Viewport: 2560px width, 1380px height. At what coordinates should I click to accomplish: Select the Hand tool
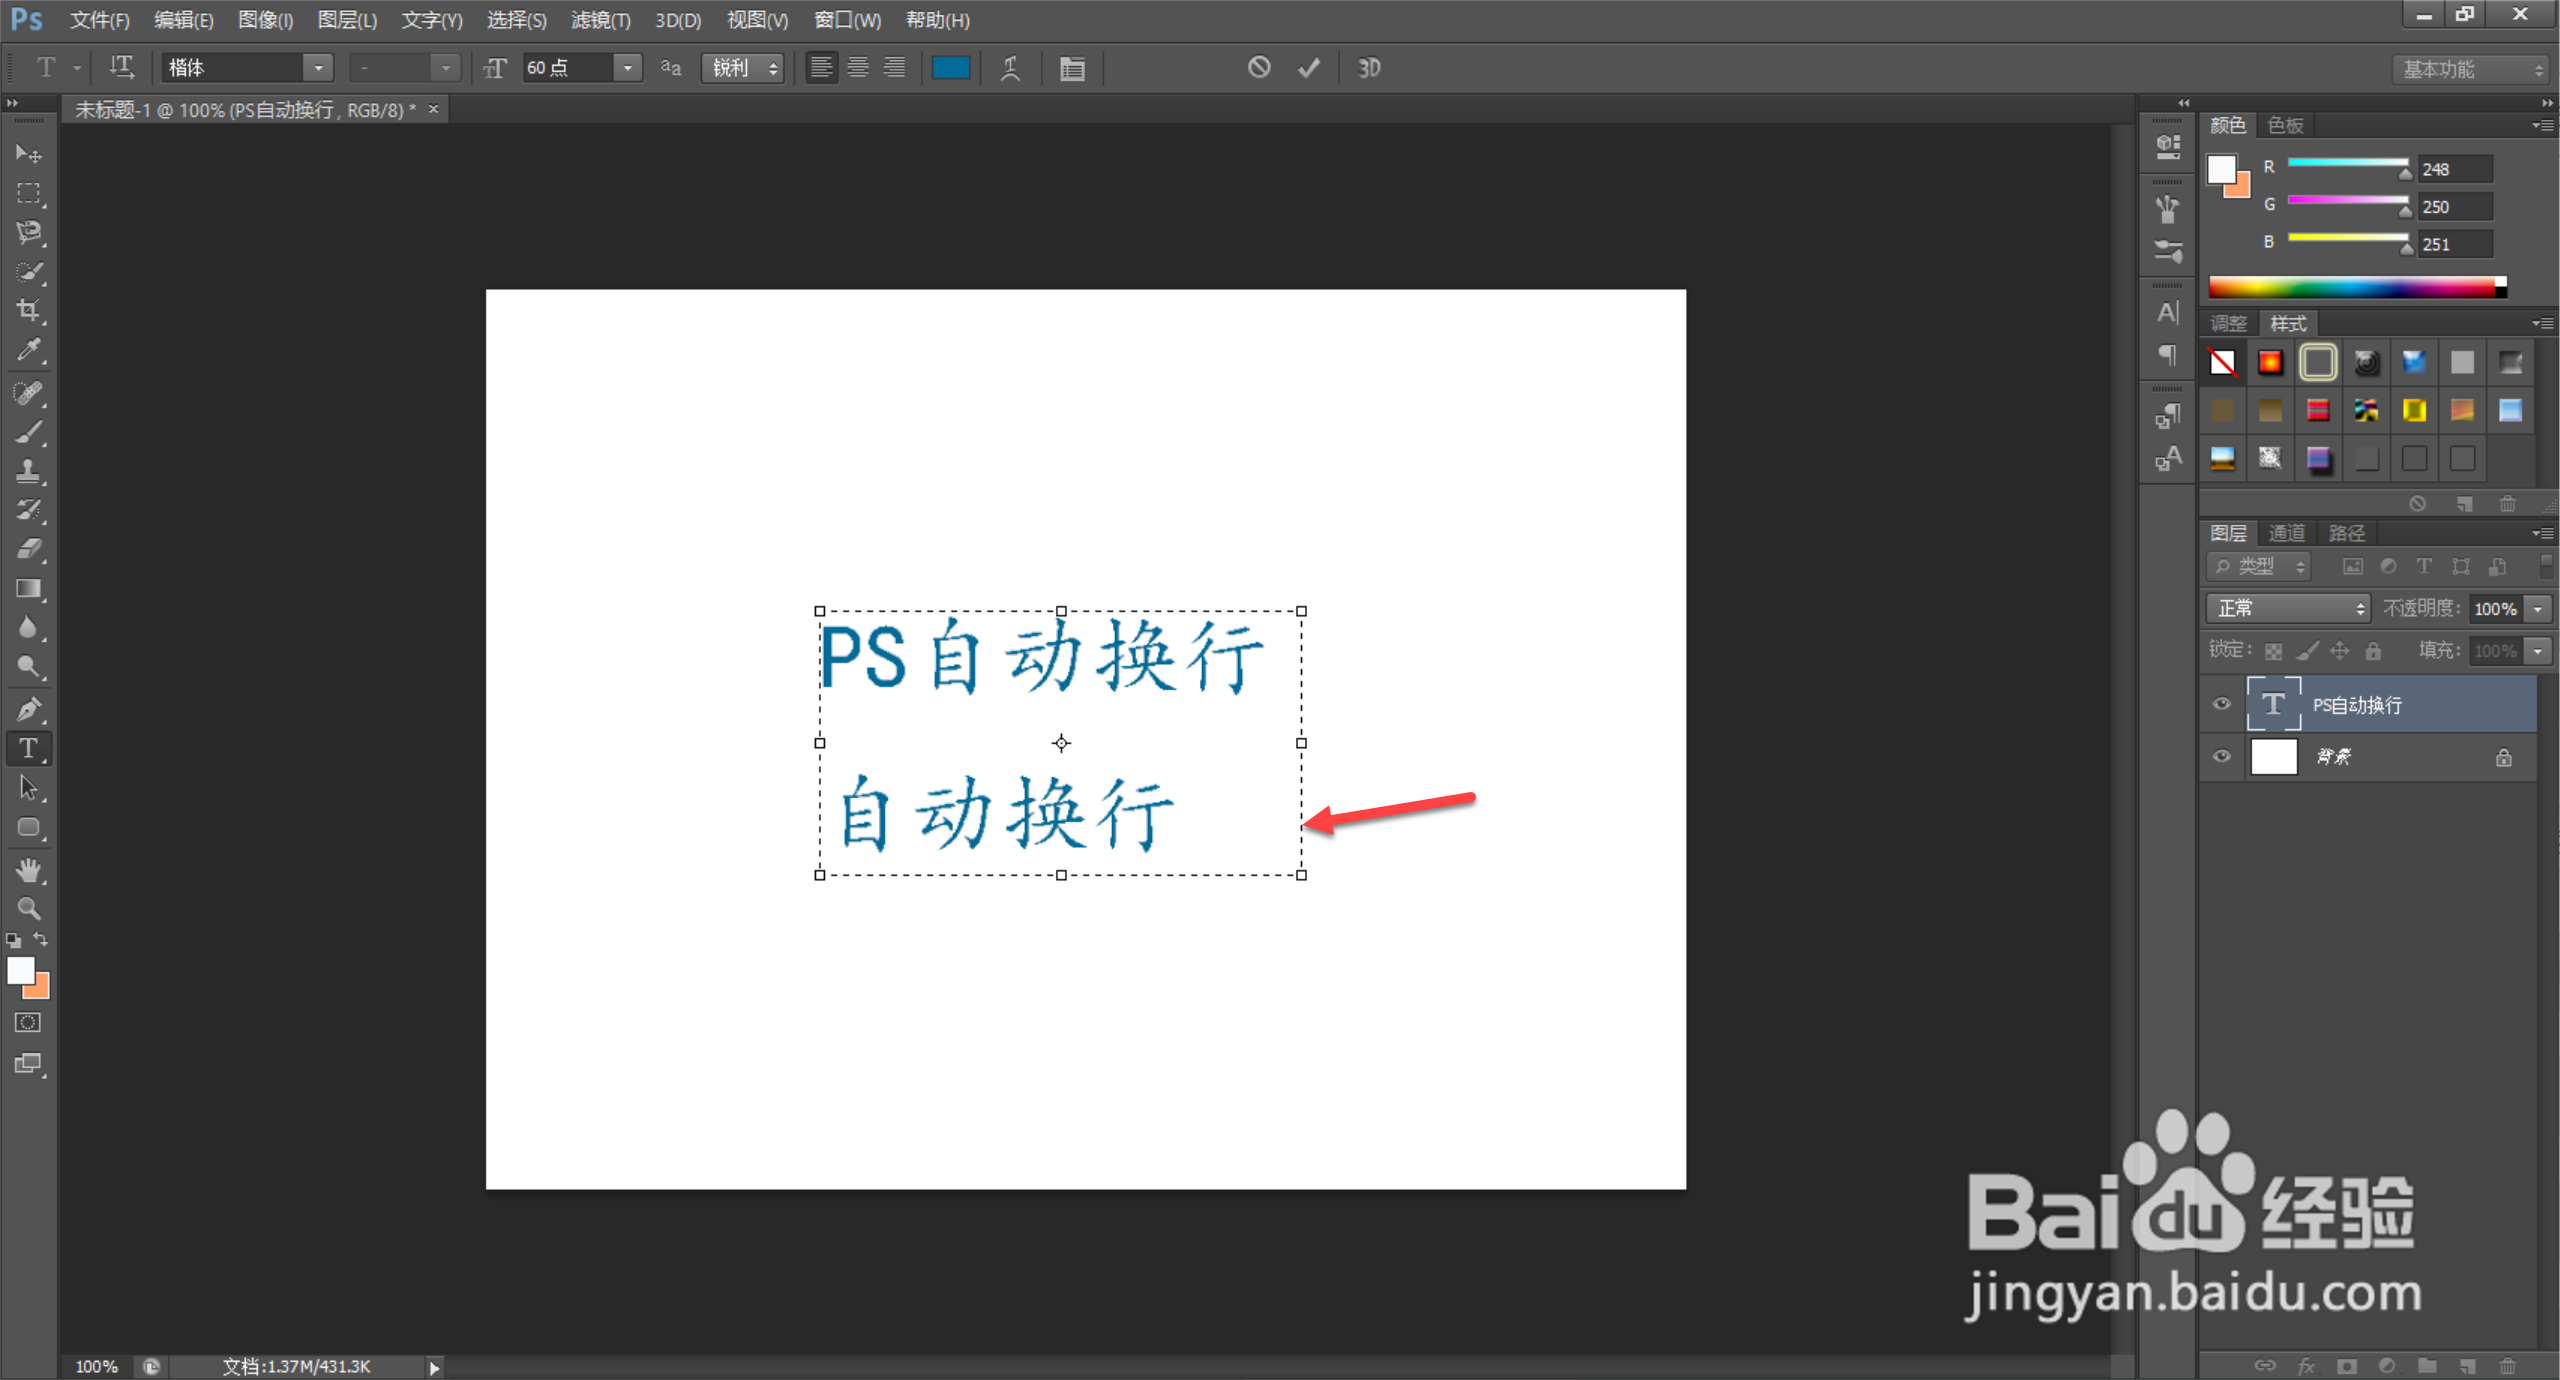tap(28, 870)
